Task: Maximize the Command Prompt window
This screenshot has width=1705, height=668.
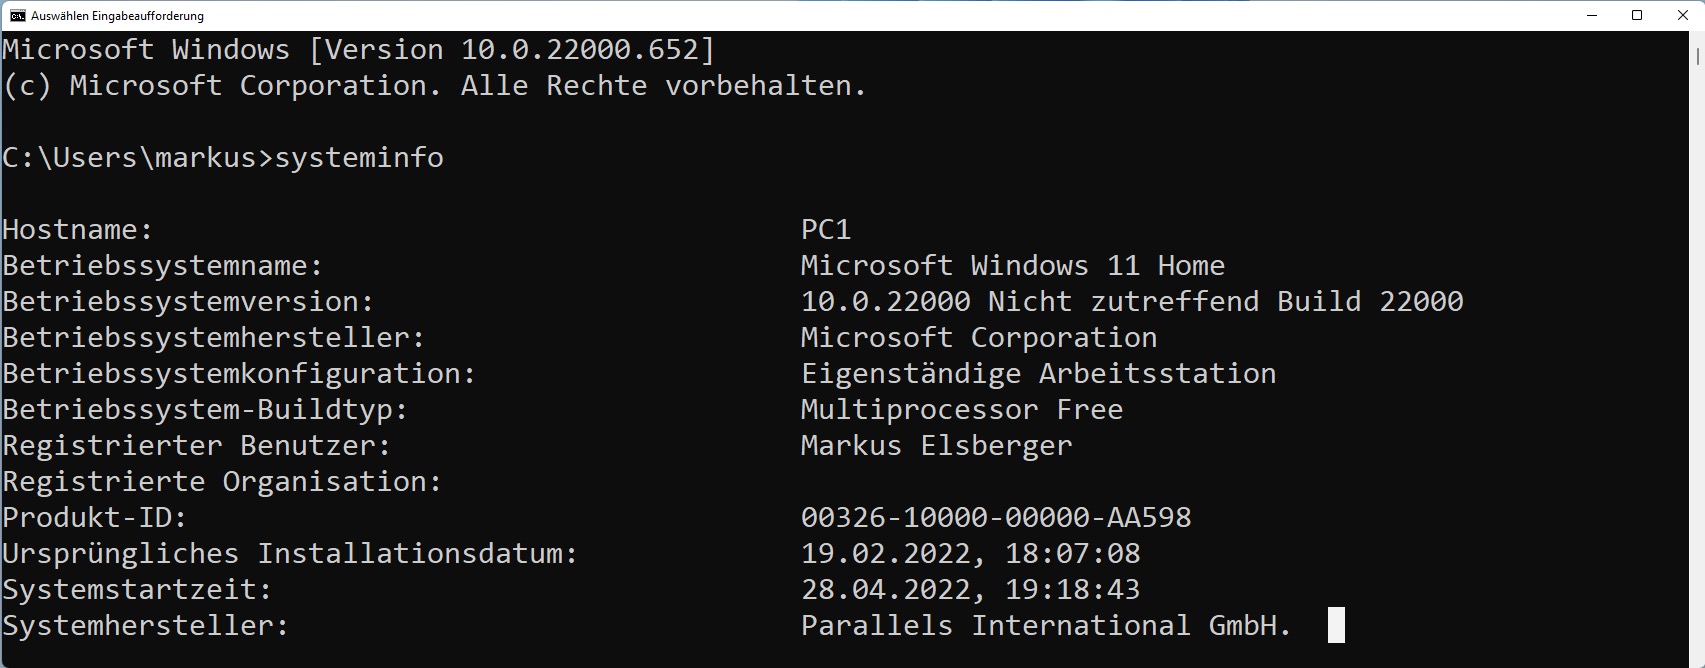Action: point(1638,15)
